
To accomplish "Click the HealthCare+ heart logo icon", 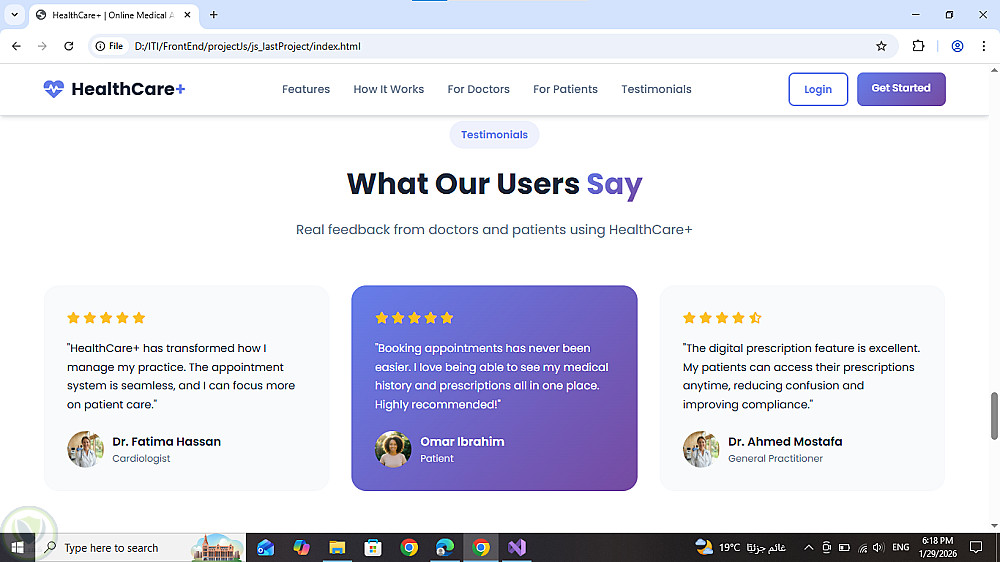I will coord(54,89).
